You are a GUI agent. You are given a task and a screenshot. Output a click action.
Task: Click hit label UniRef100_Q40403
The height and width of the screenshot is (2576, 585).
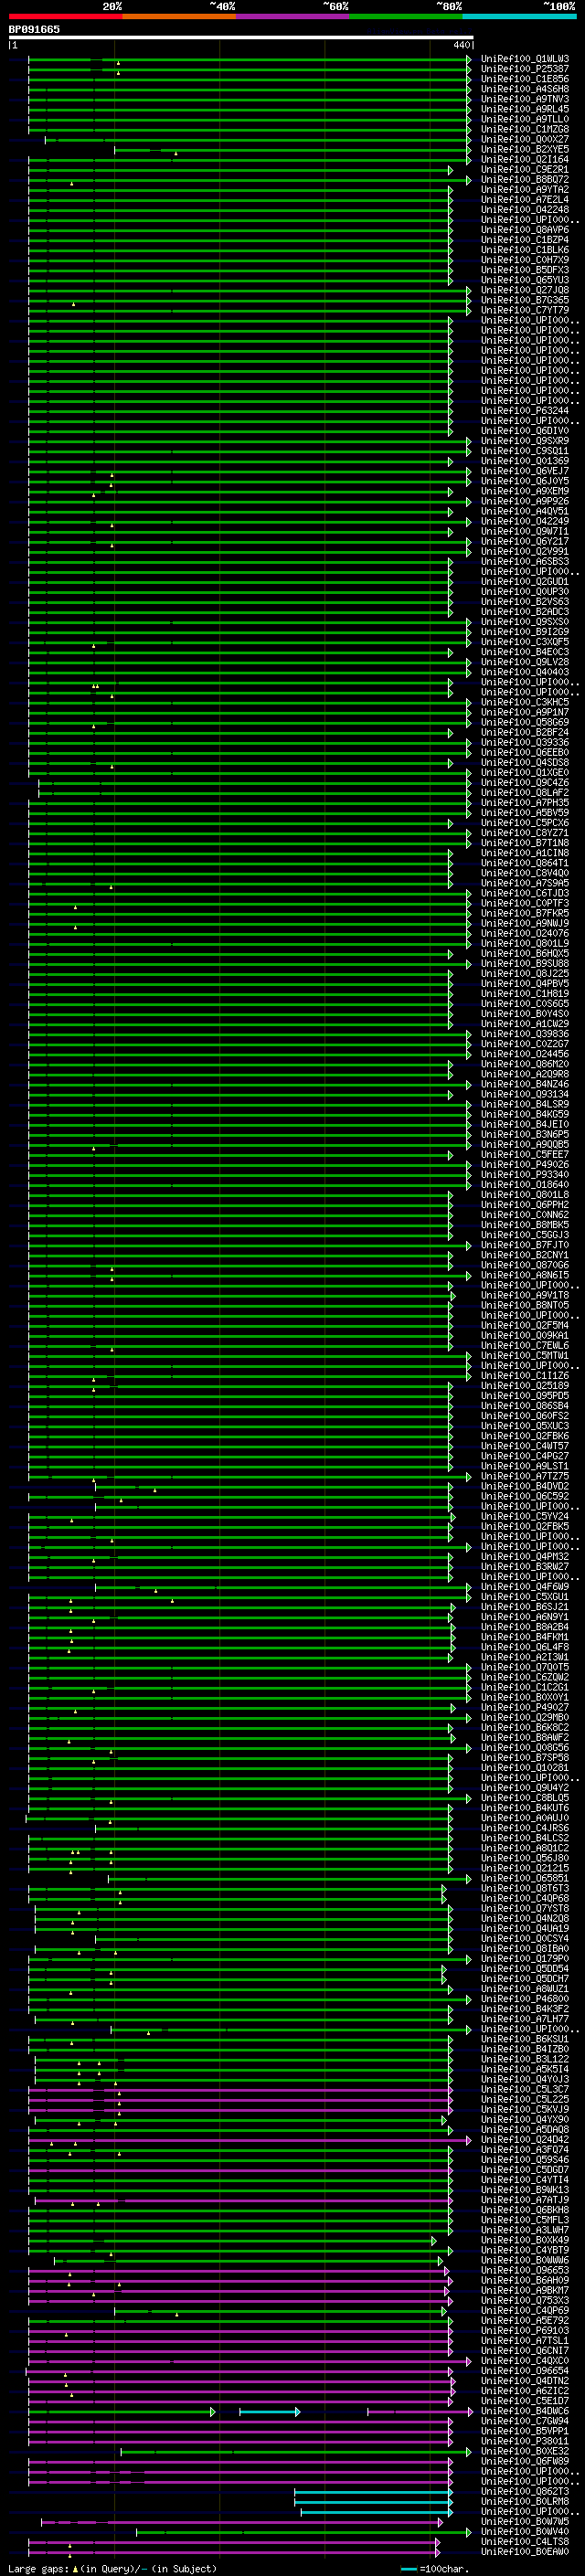coord(524,672)
